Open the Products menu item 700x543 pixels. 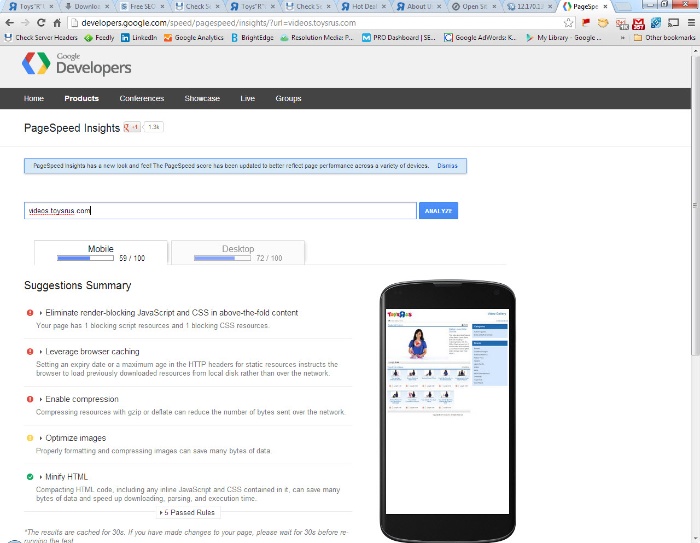coord(82,99)
